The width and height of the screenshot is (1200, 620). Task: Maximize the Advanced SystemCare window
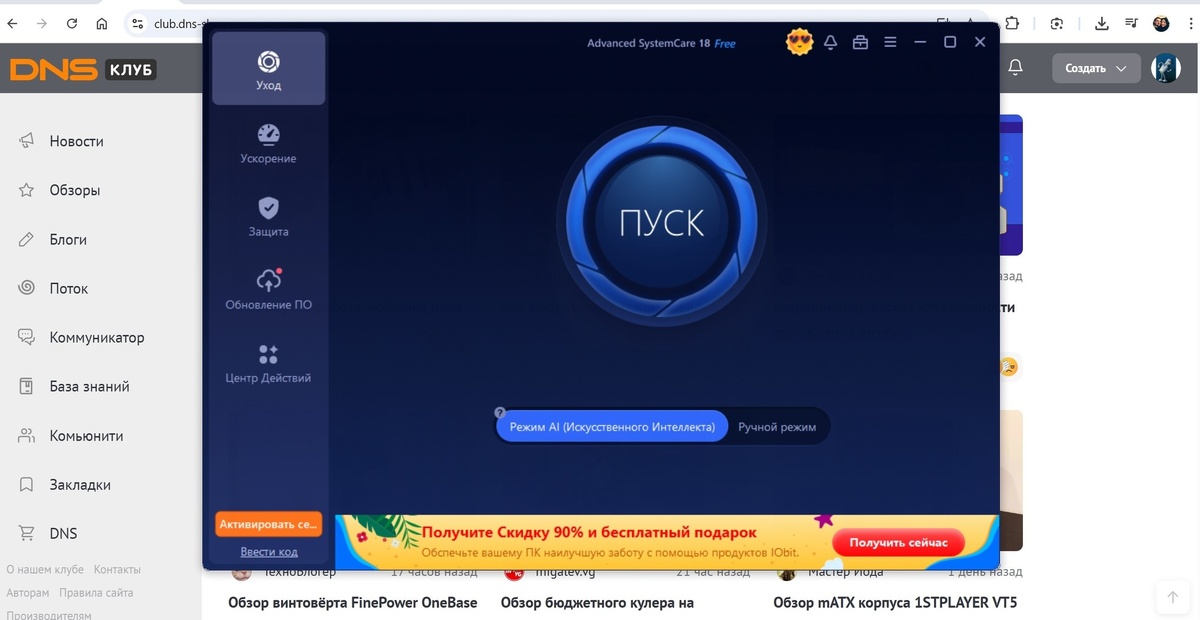point(950,42)
